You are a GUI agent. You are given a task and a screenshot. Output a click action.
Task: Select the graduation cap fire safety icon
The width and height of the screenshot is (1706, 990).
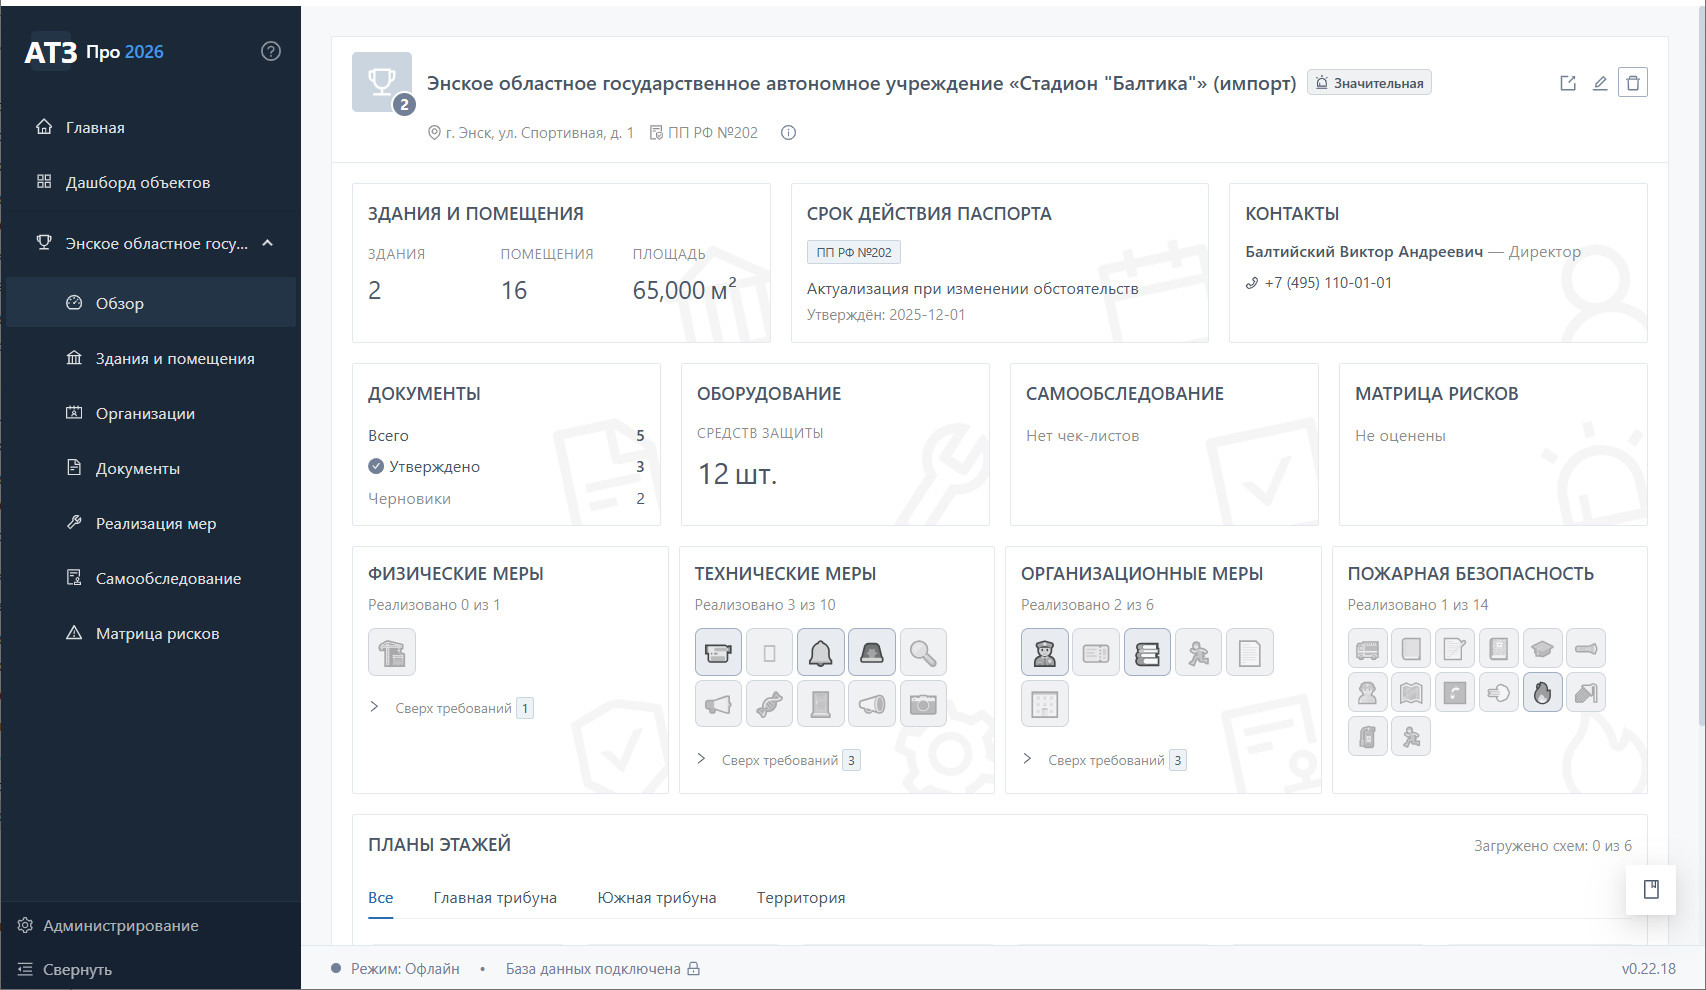(1542, 649)
